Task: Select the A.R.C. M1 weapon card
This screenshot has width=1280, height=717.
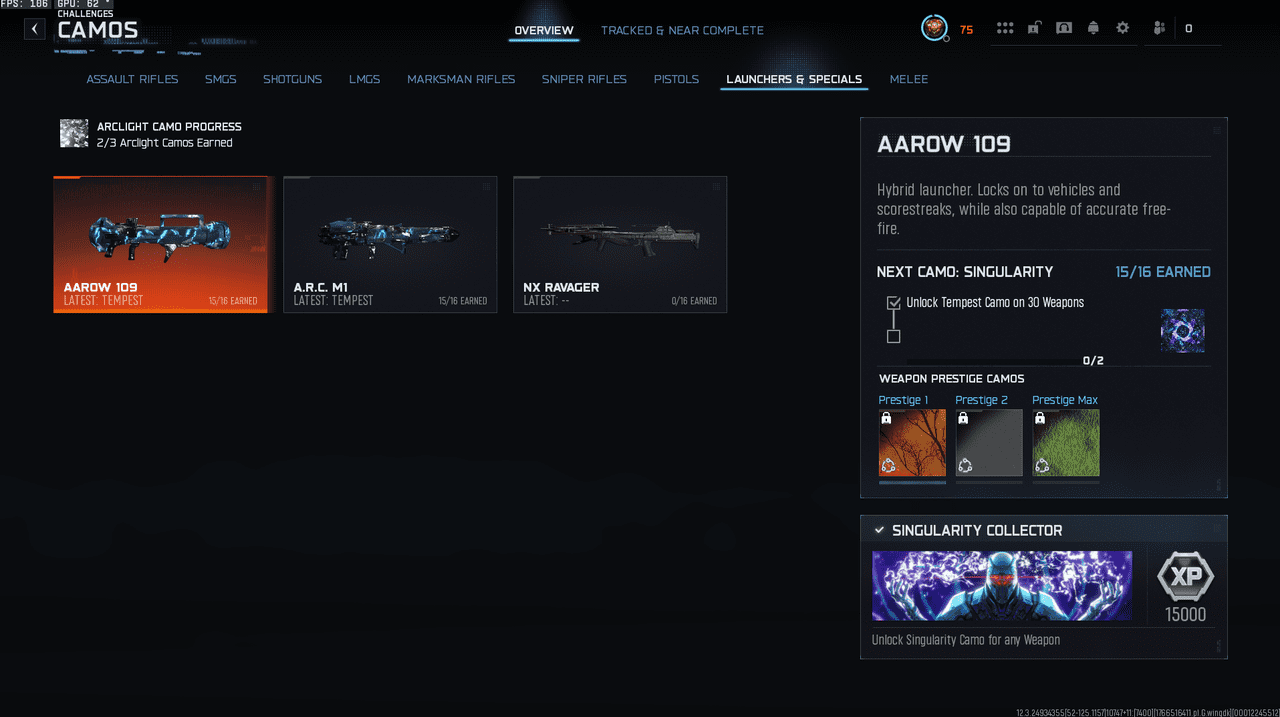Action: tap(390, 245)
